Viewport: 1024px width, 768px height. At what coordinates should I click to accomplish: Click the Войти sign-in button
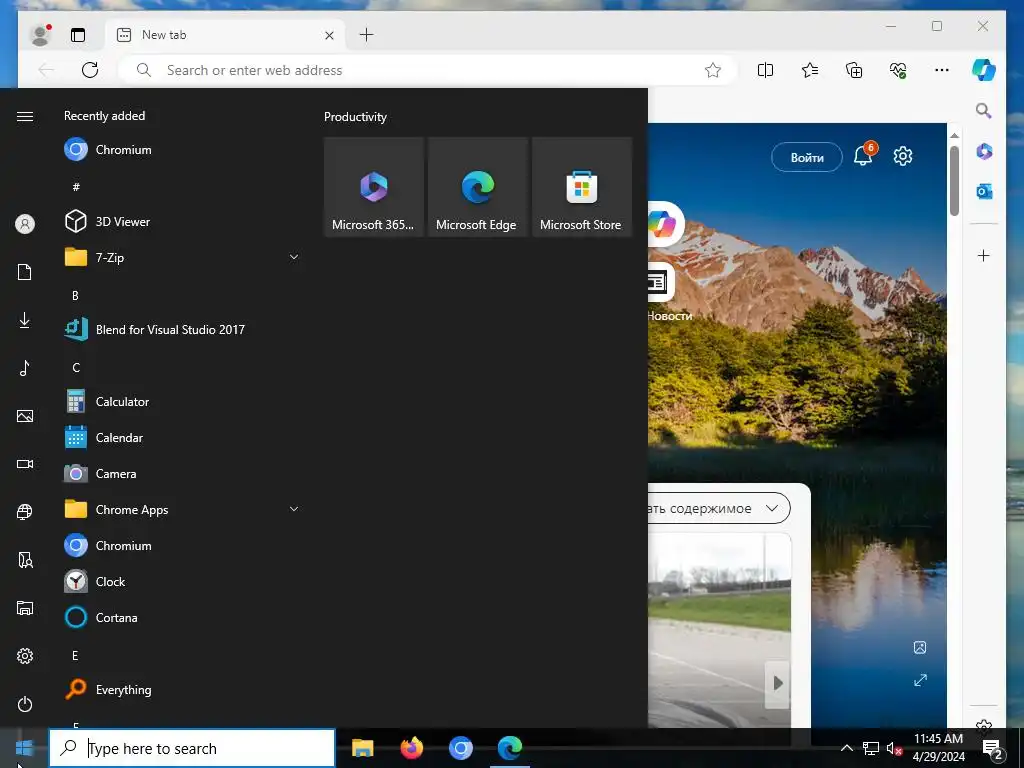(x=807, y=157)
